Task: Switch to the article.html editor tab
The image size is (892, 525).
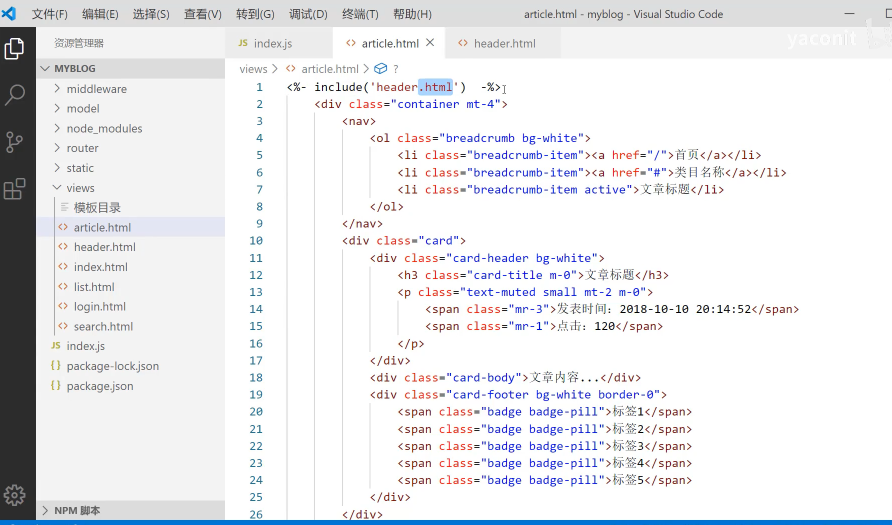Action: [390, 43]
